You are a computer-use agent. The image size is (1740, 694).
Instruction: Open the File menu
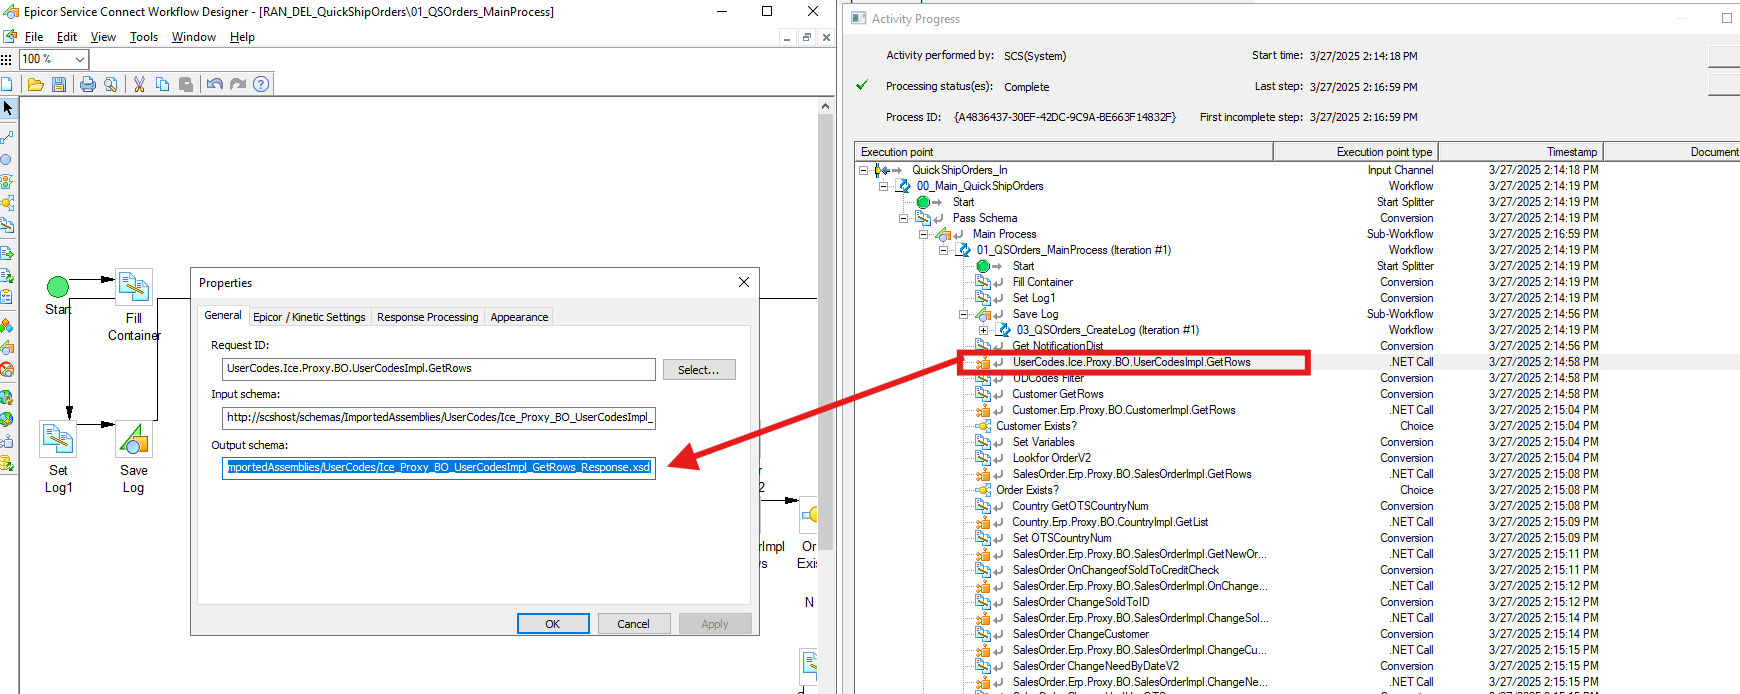[34, 37]
